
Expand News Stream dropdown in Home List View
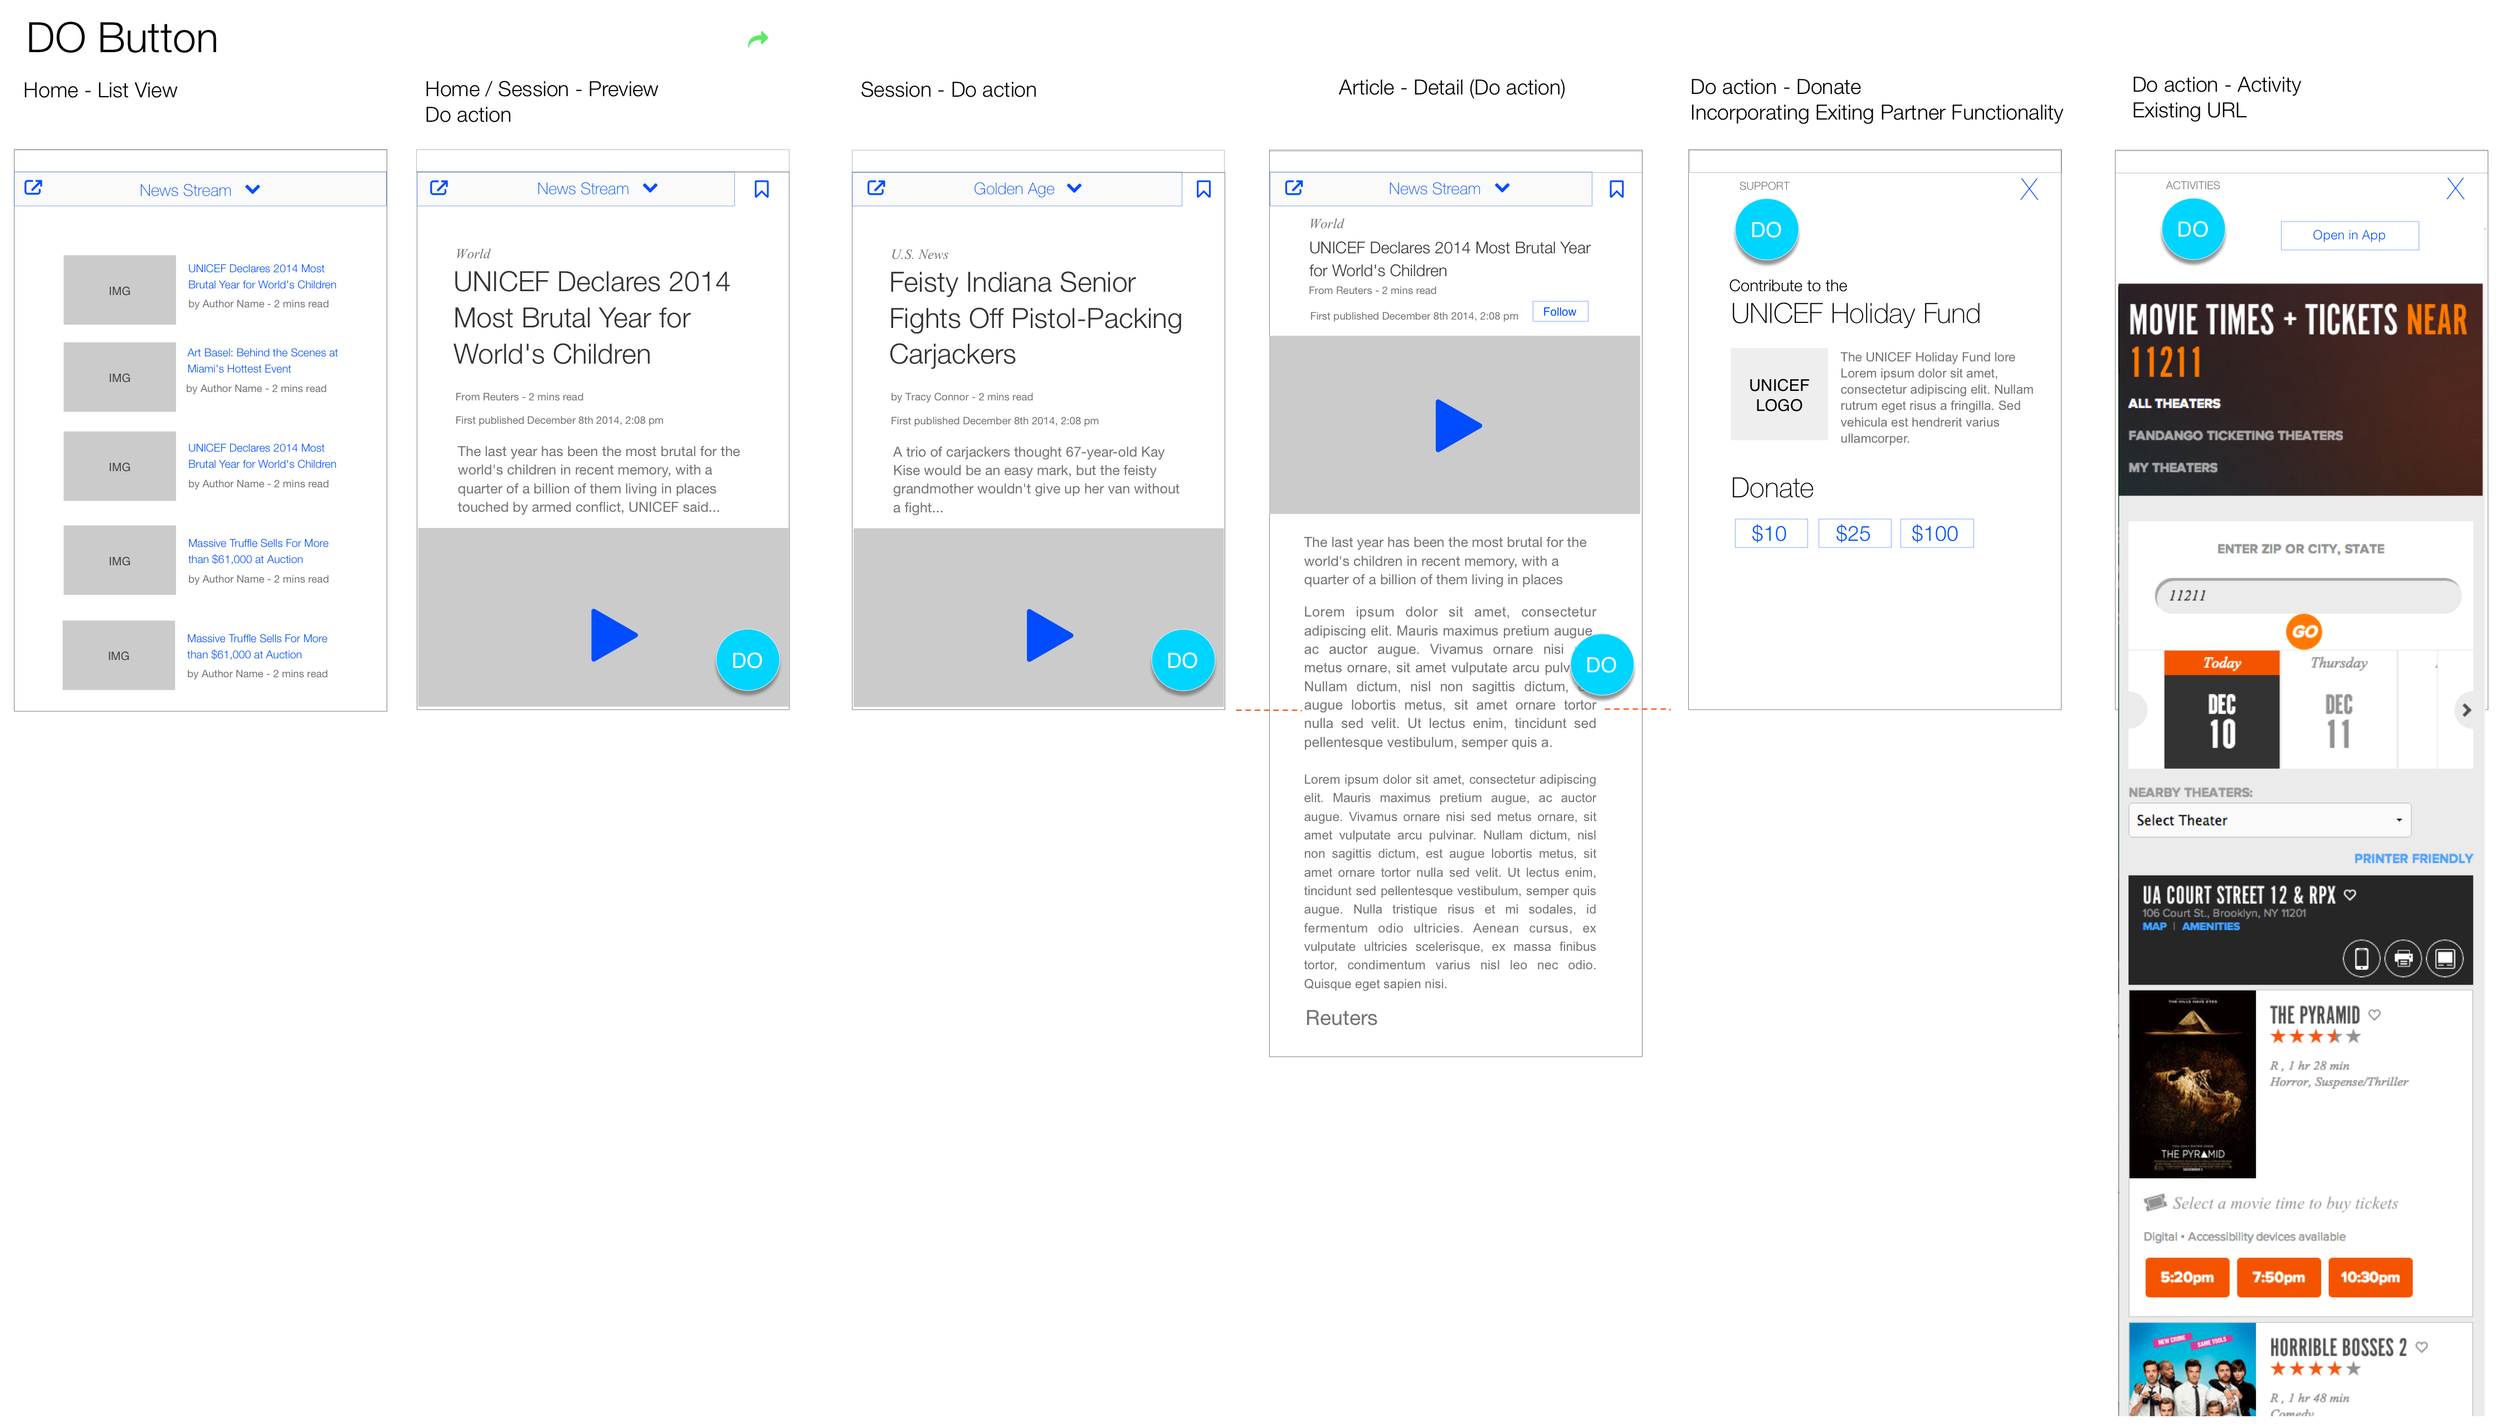tap(252, 190)
